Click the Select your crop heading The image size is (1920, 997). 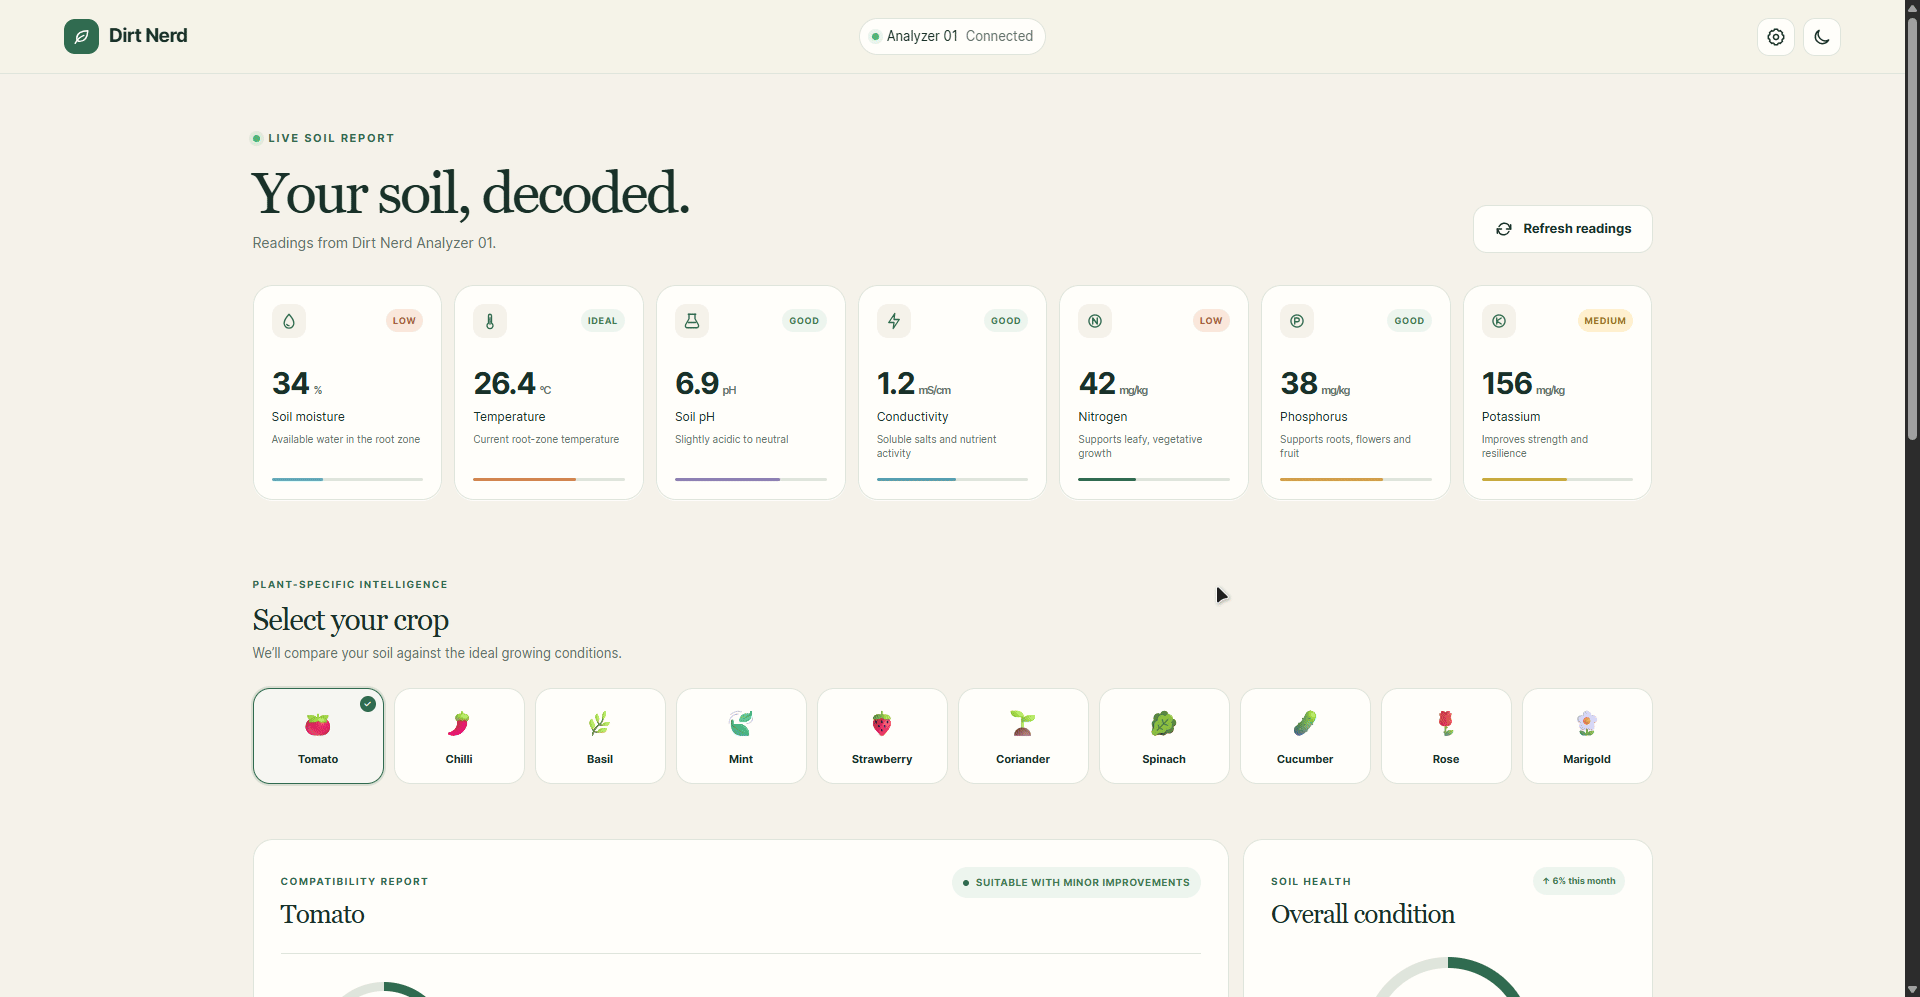(351, 620)
